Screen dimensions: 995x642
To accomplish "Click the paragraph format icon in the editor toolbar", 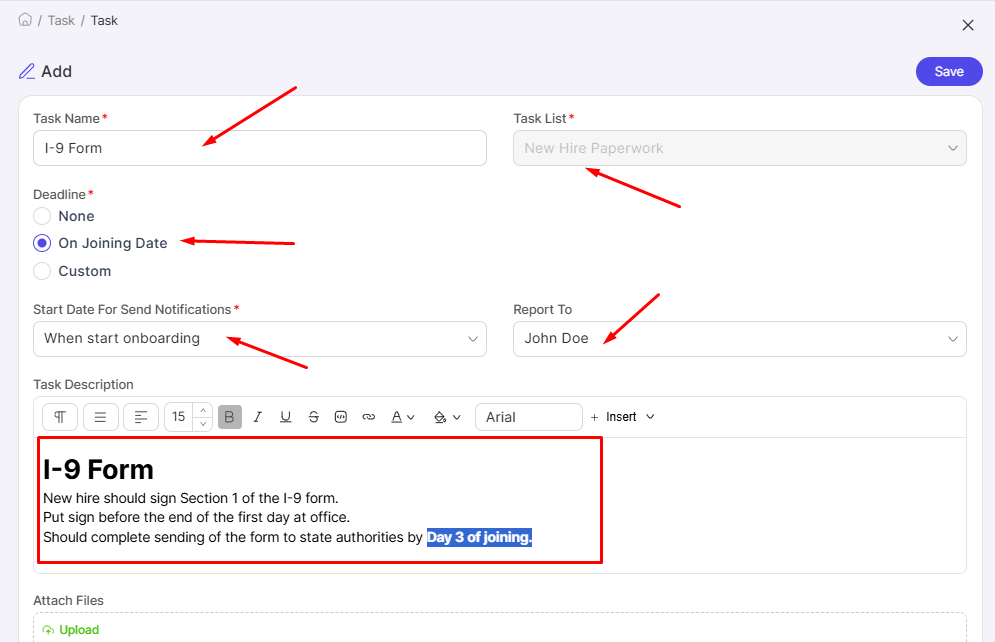I will [59, 417].
